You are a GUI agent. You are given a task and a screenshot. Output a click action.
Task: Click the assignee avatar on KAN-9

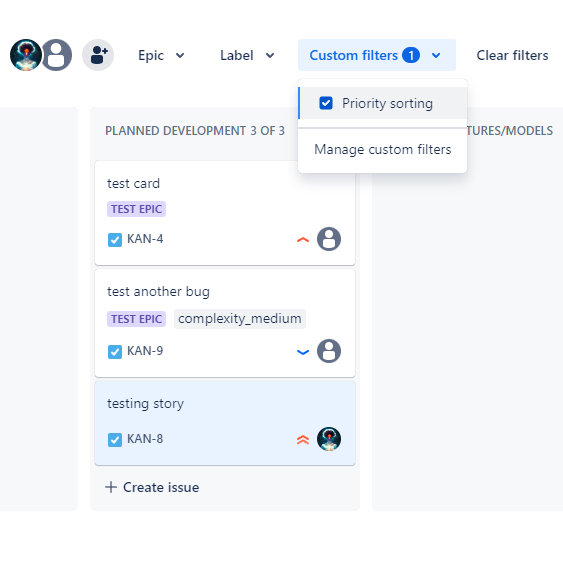click(x=329, y=351)
